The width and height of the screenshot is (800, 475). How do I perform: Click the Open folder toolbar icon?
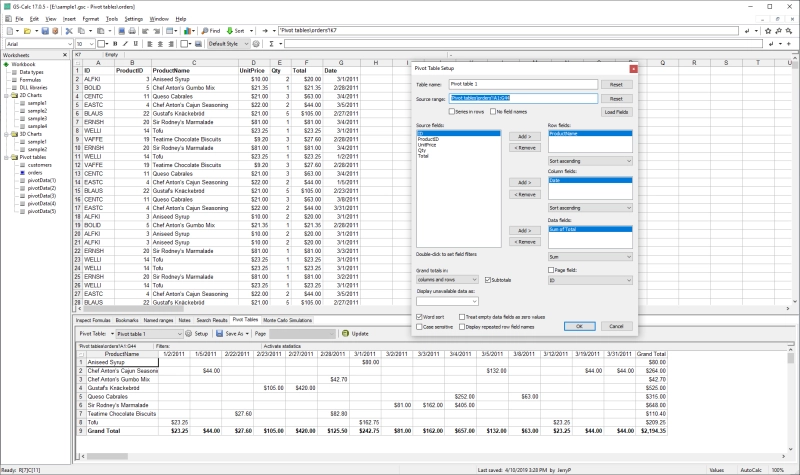pyautogui.click(x=28, y=31)
